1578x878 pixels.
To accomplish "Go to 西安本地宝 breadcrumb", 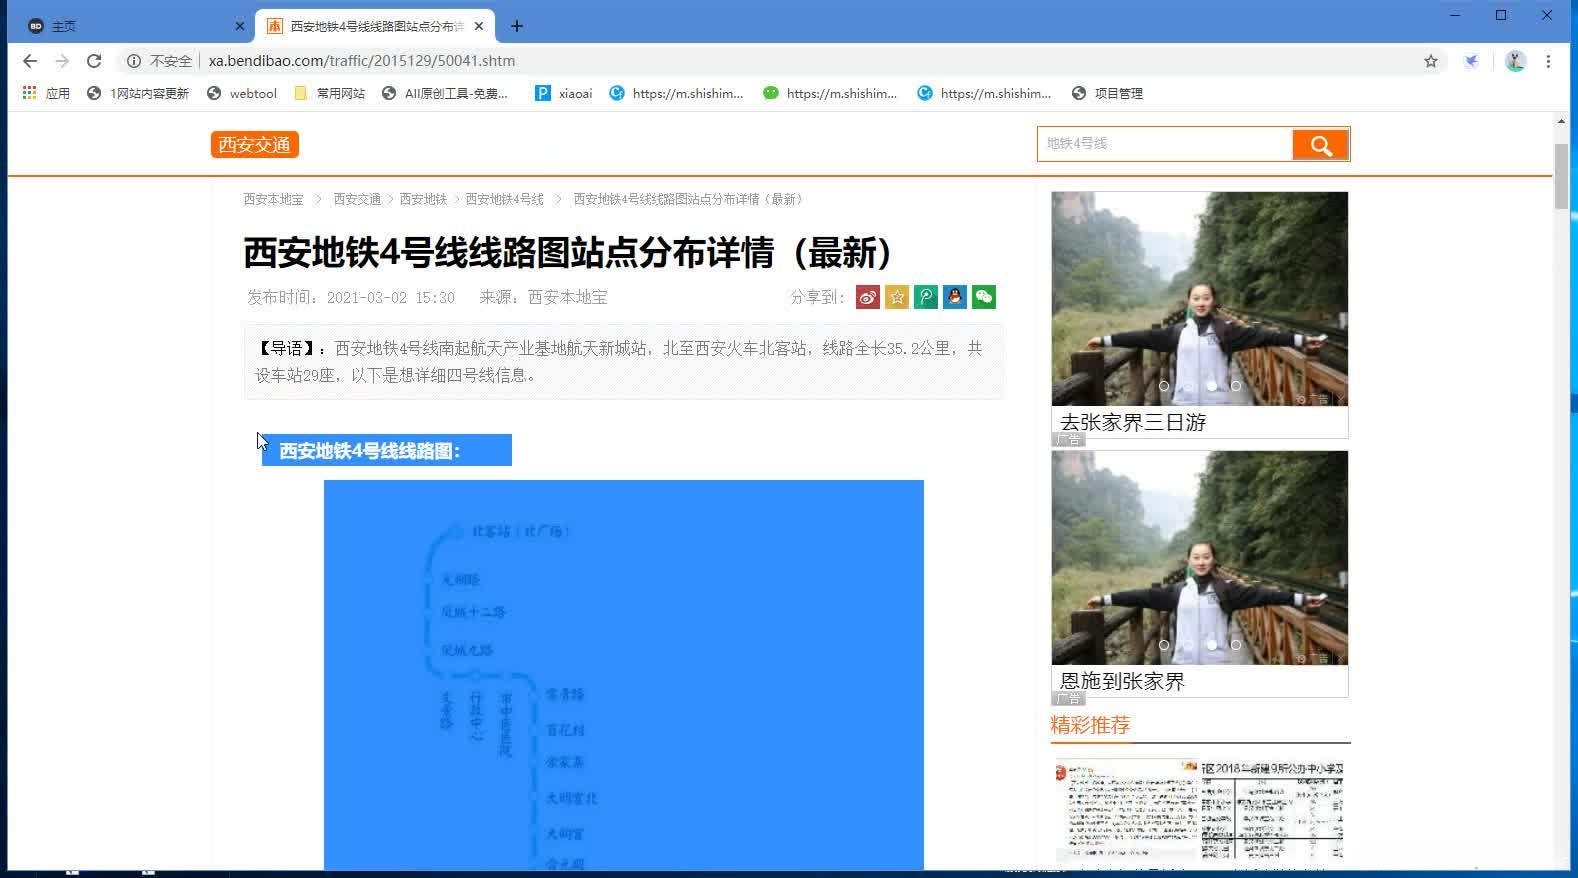I will pyautogui.click(x=273, y=199).
